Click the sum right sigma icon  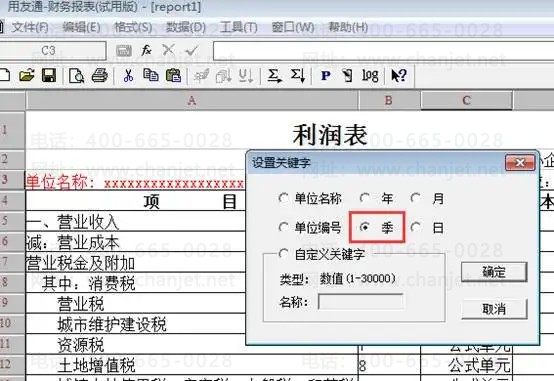(x=275, y=76)
